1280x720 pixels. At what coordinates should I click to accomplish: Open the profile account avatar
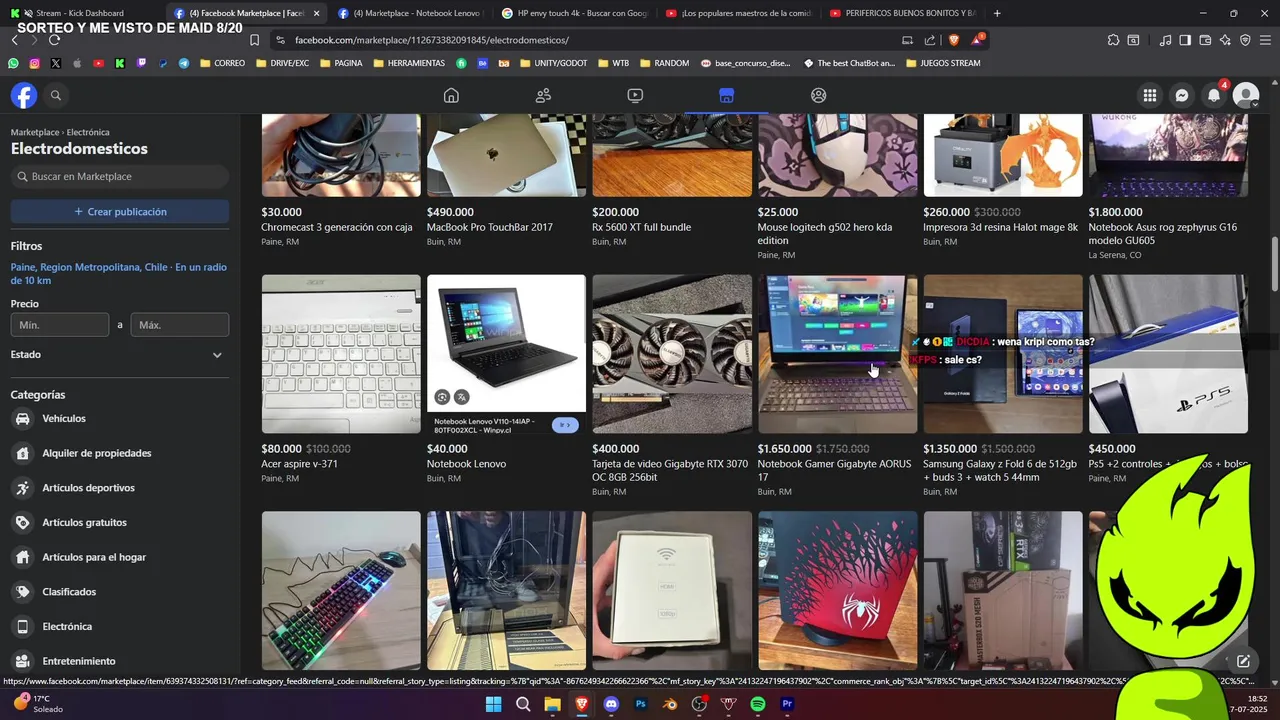tap(1246, 95)
